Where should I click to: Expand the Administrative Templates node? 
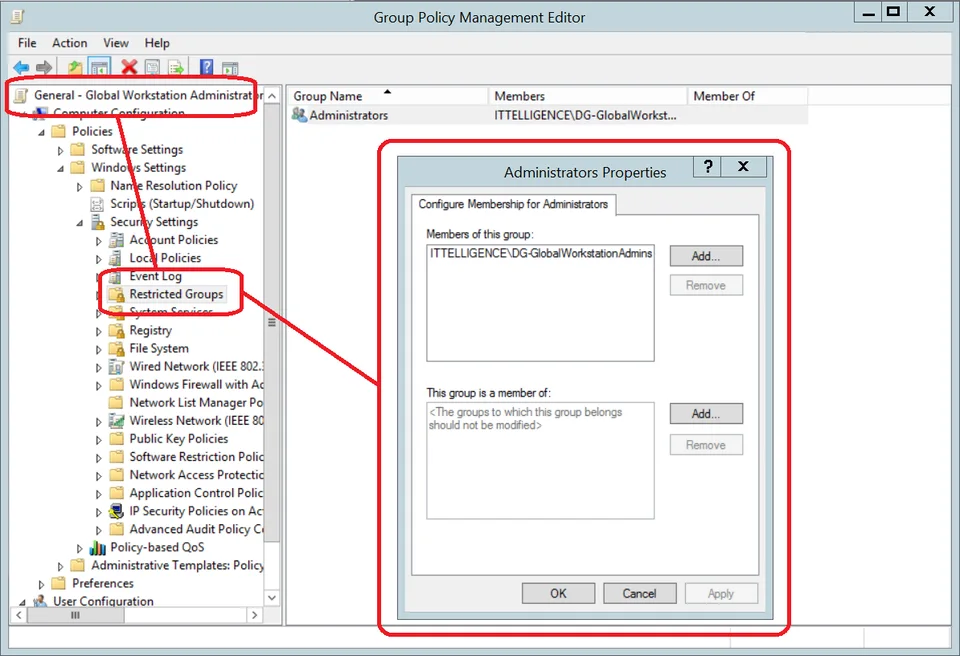coord(60,566)
